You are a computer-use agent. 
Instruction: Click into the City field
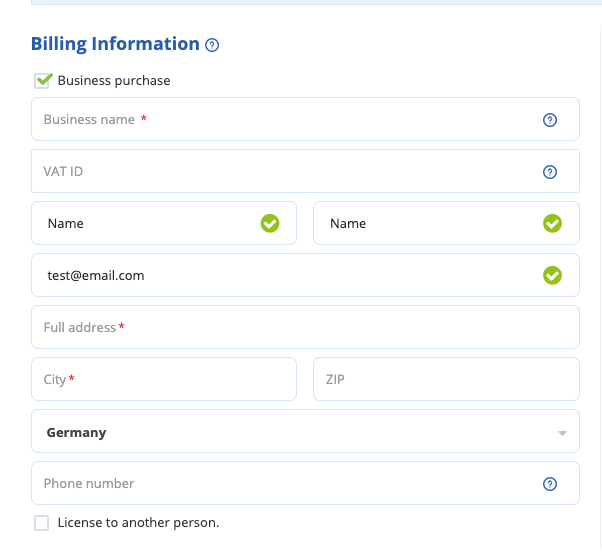[164, 379]
